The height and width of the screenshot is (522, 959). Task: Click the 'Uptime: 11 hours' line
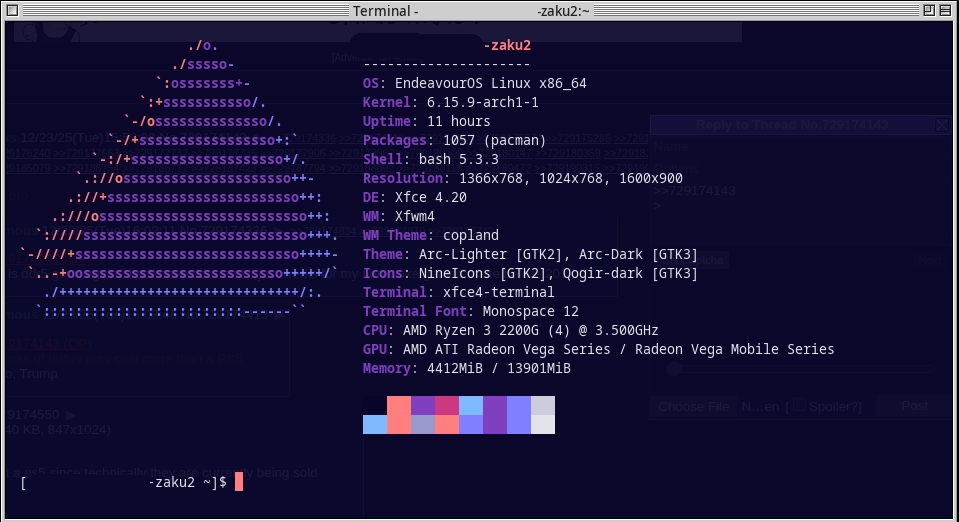426,121
